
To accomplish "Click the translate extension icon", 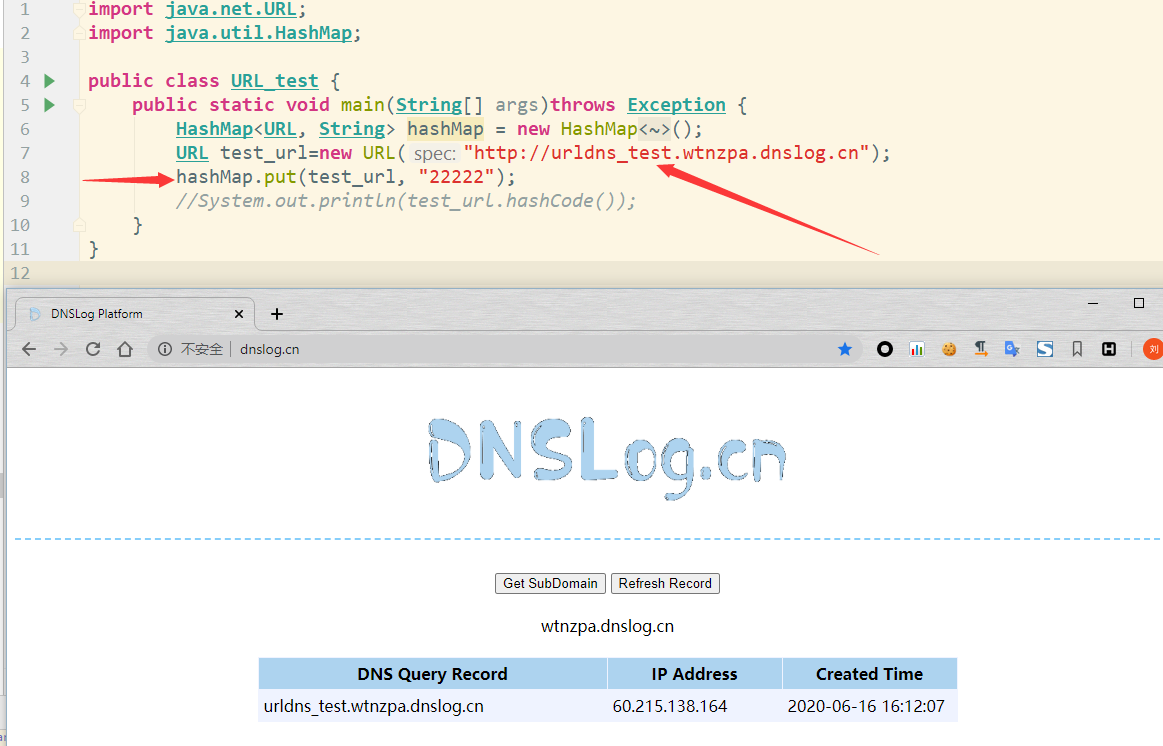I will point(1012,349).
